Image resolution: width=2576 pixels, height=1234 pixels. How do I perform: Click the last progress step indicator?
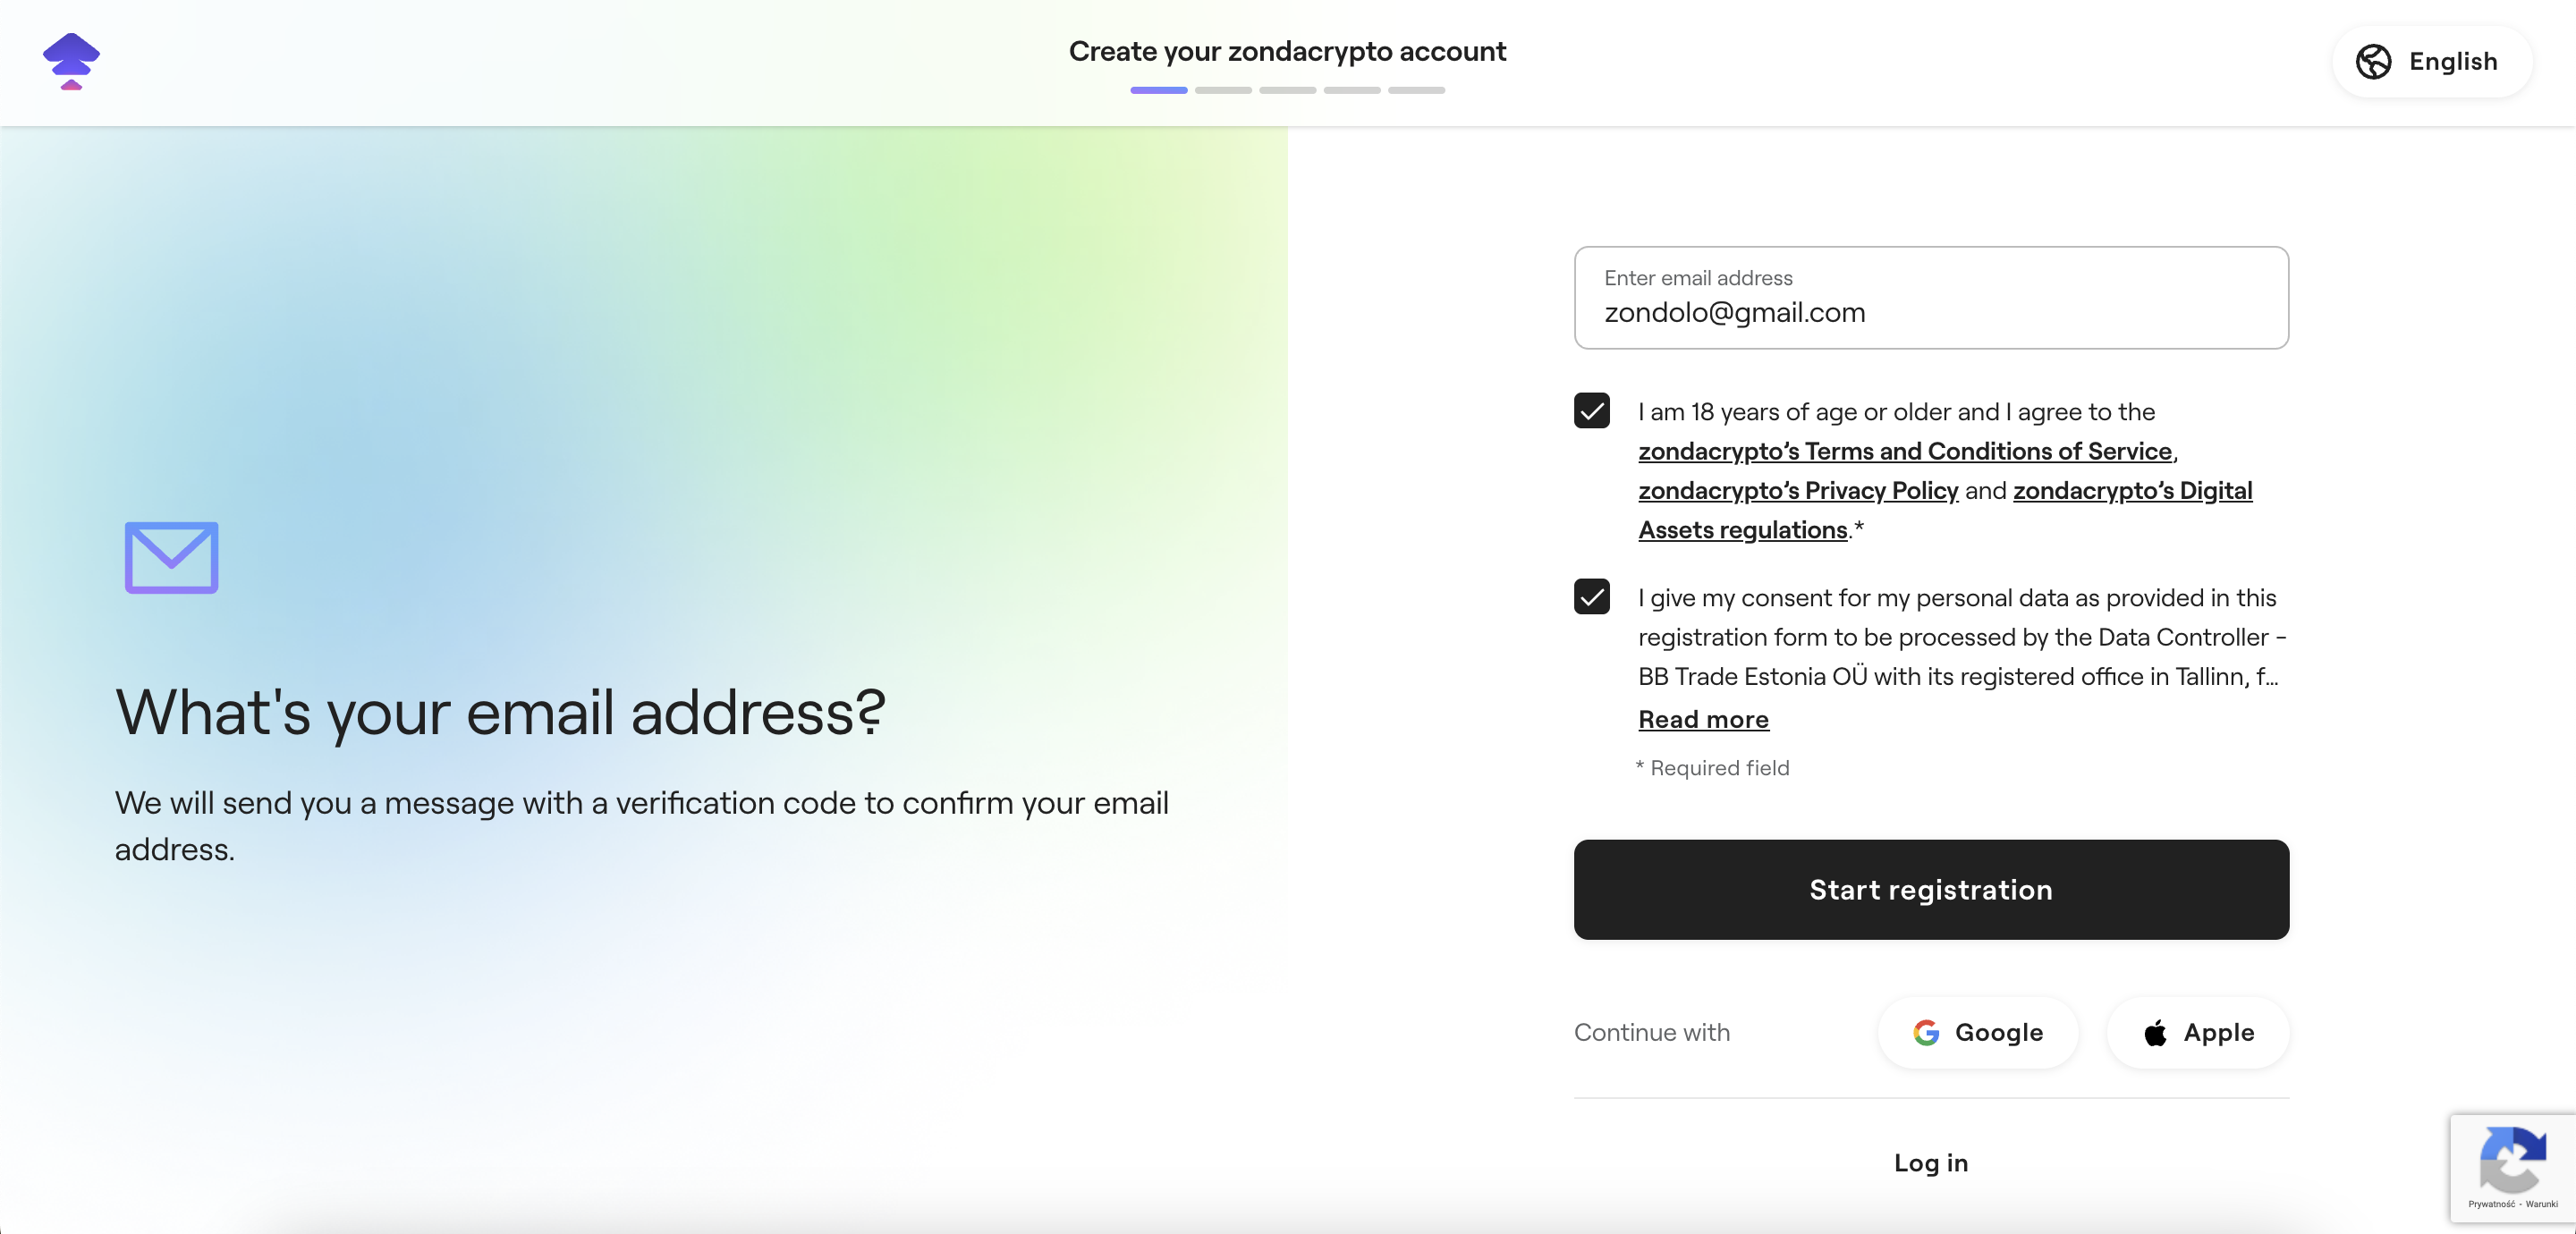point(1416,91)
